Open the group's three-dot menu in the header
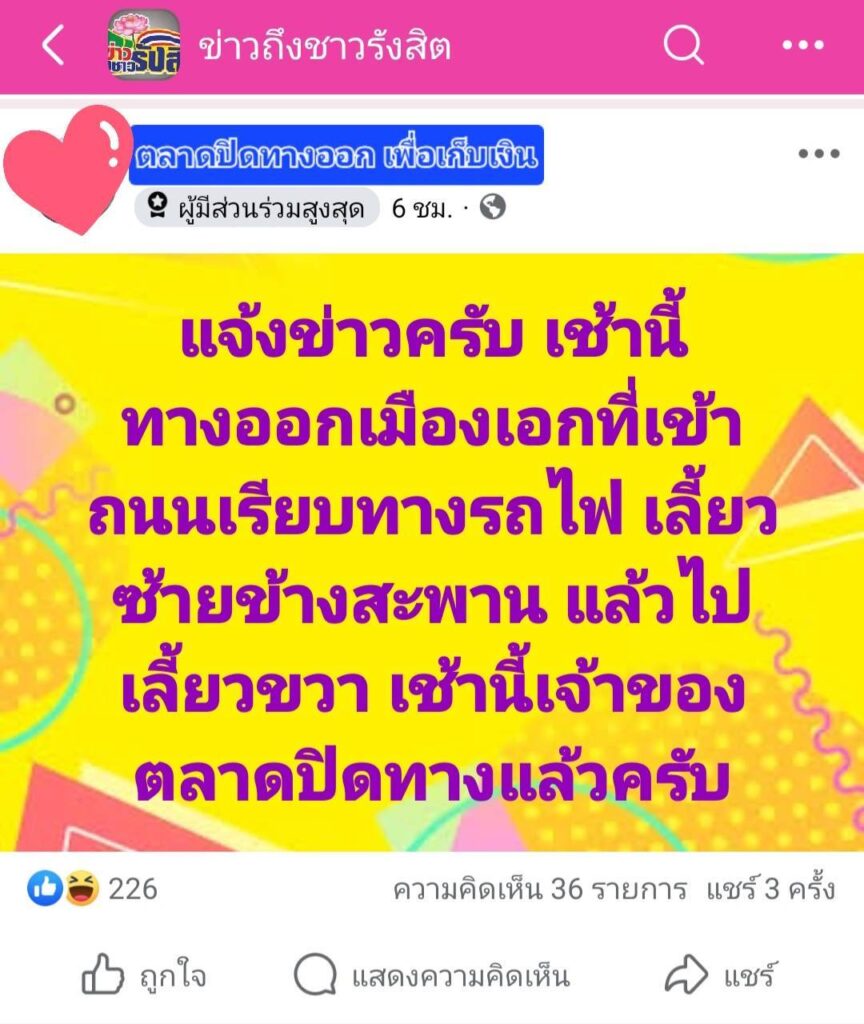Screen dimensions: 864x1024 [x=803, y=45]
